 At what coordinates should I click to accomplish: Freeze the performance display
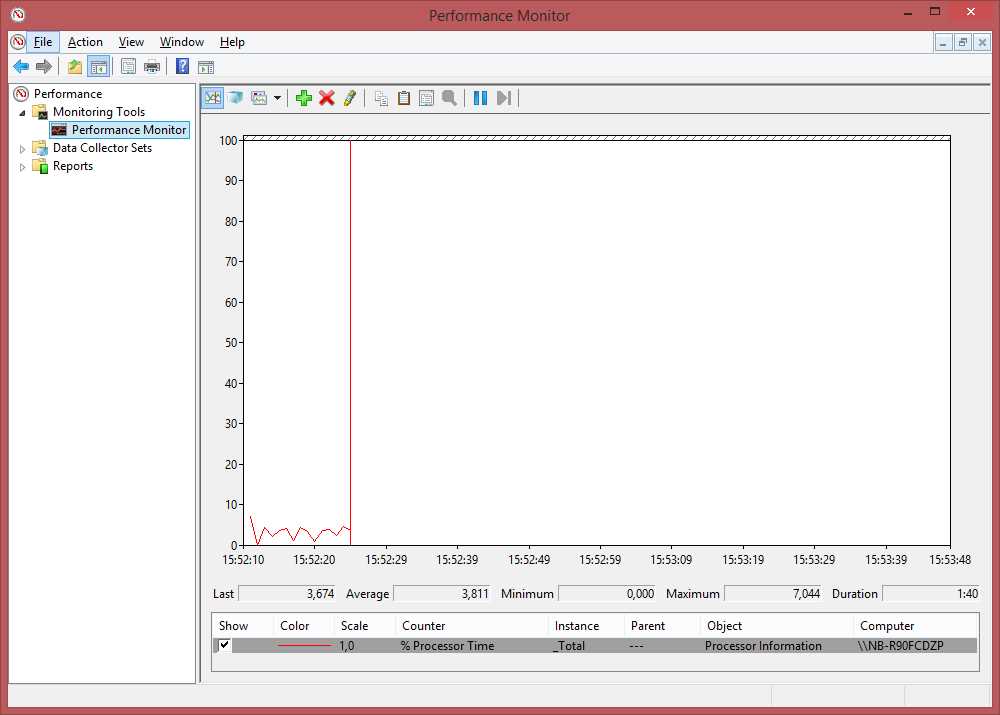pyautogui.click(x=479, y=97)
